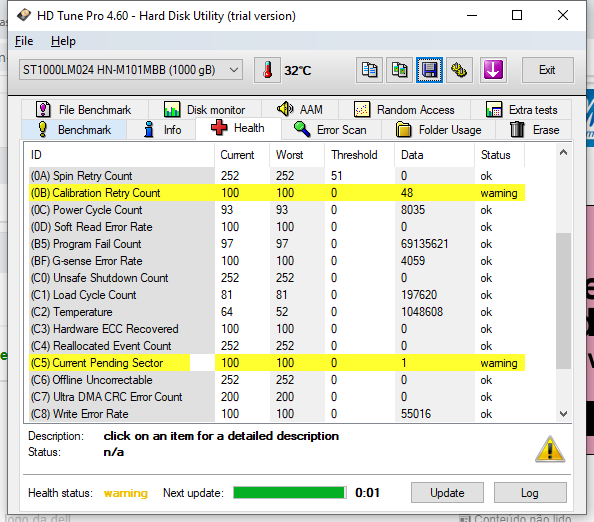Select the (C4) Reallocated Event Count row
Screen dimensions: 594x522
pos(277,346)
